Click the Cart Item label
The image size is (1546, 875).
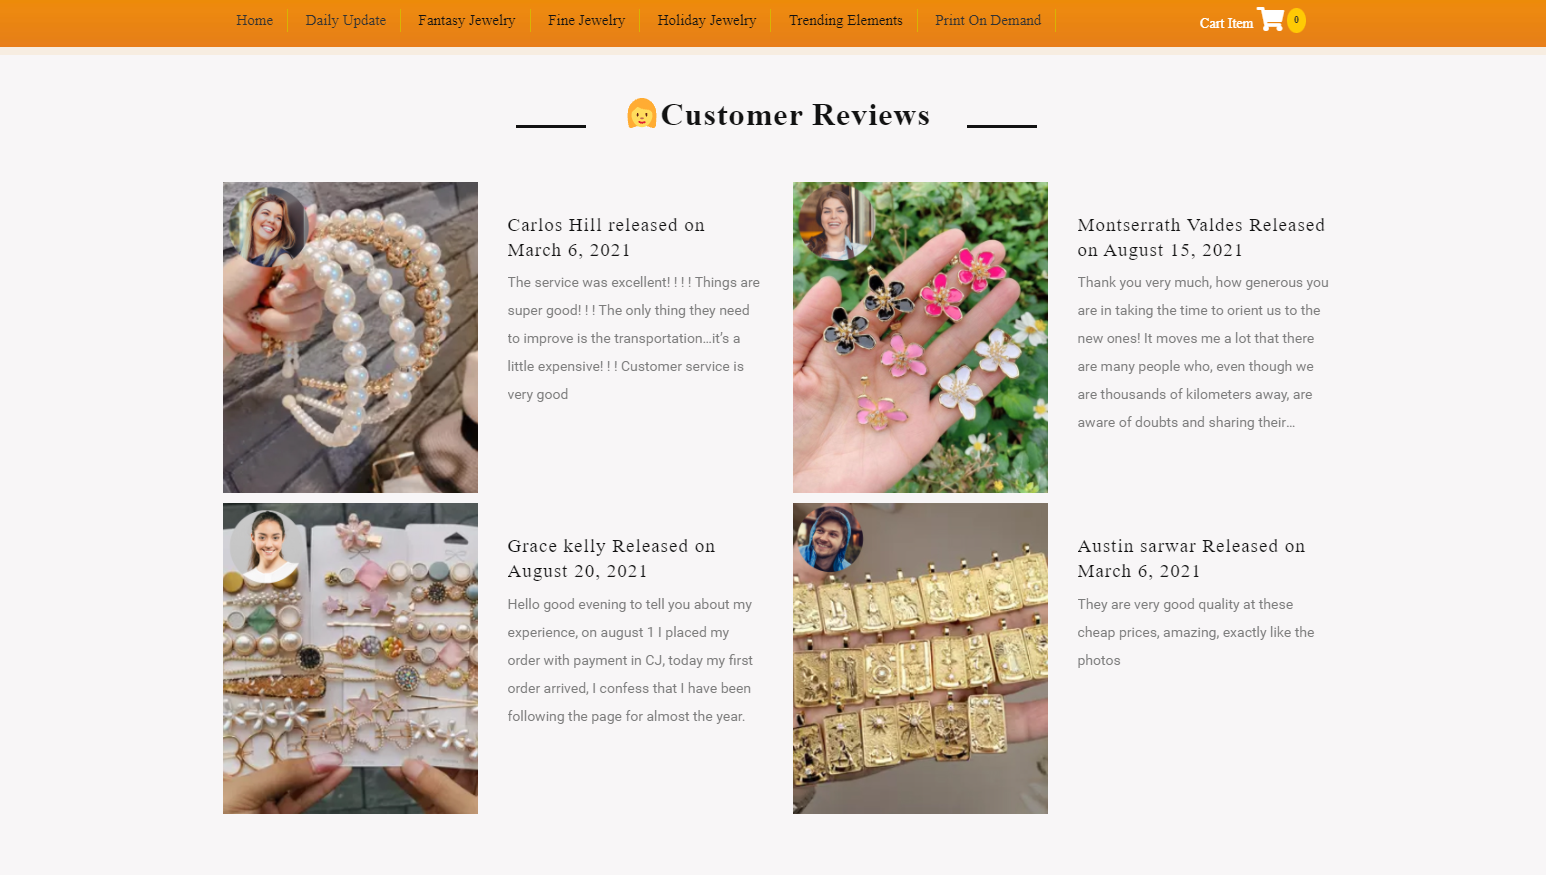click(x=1226, y=23)
